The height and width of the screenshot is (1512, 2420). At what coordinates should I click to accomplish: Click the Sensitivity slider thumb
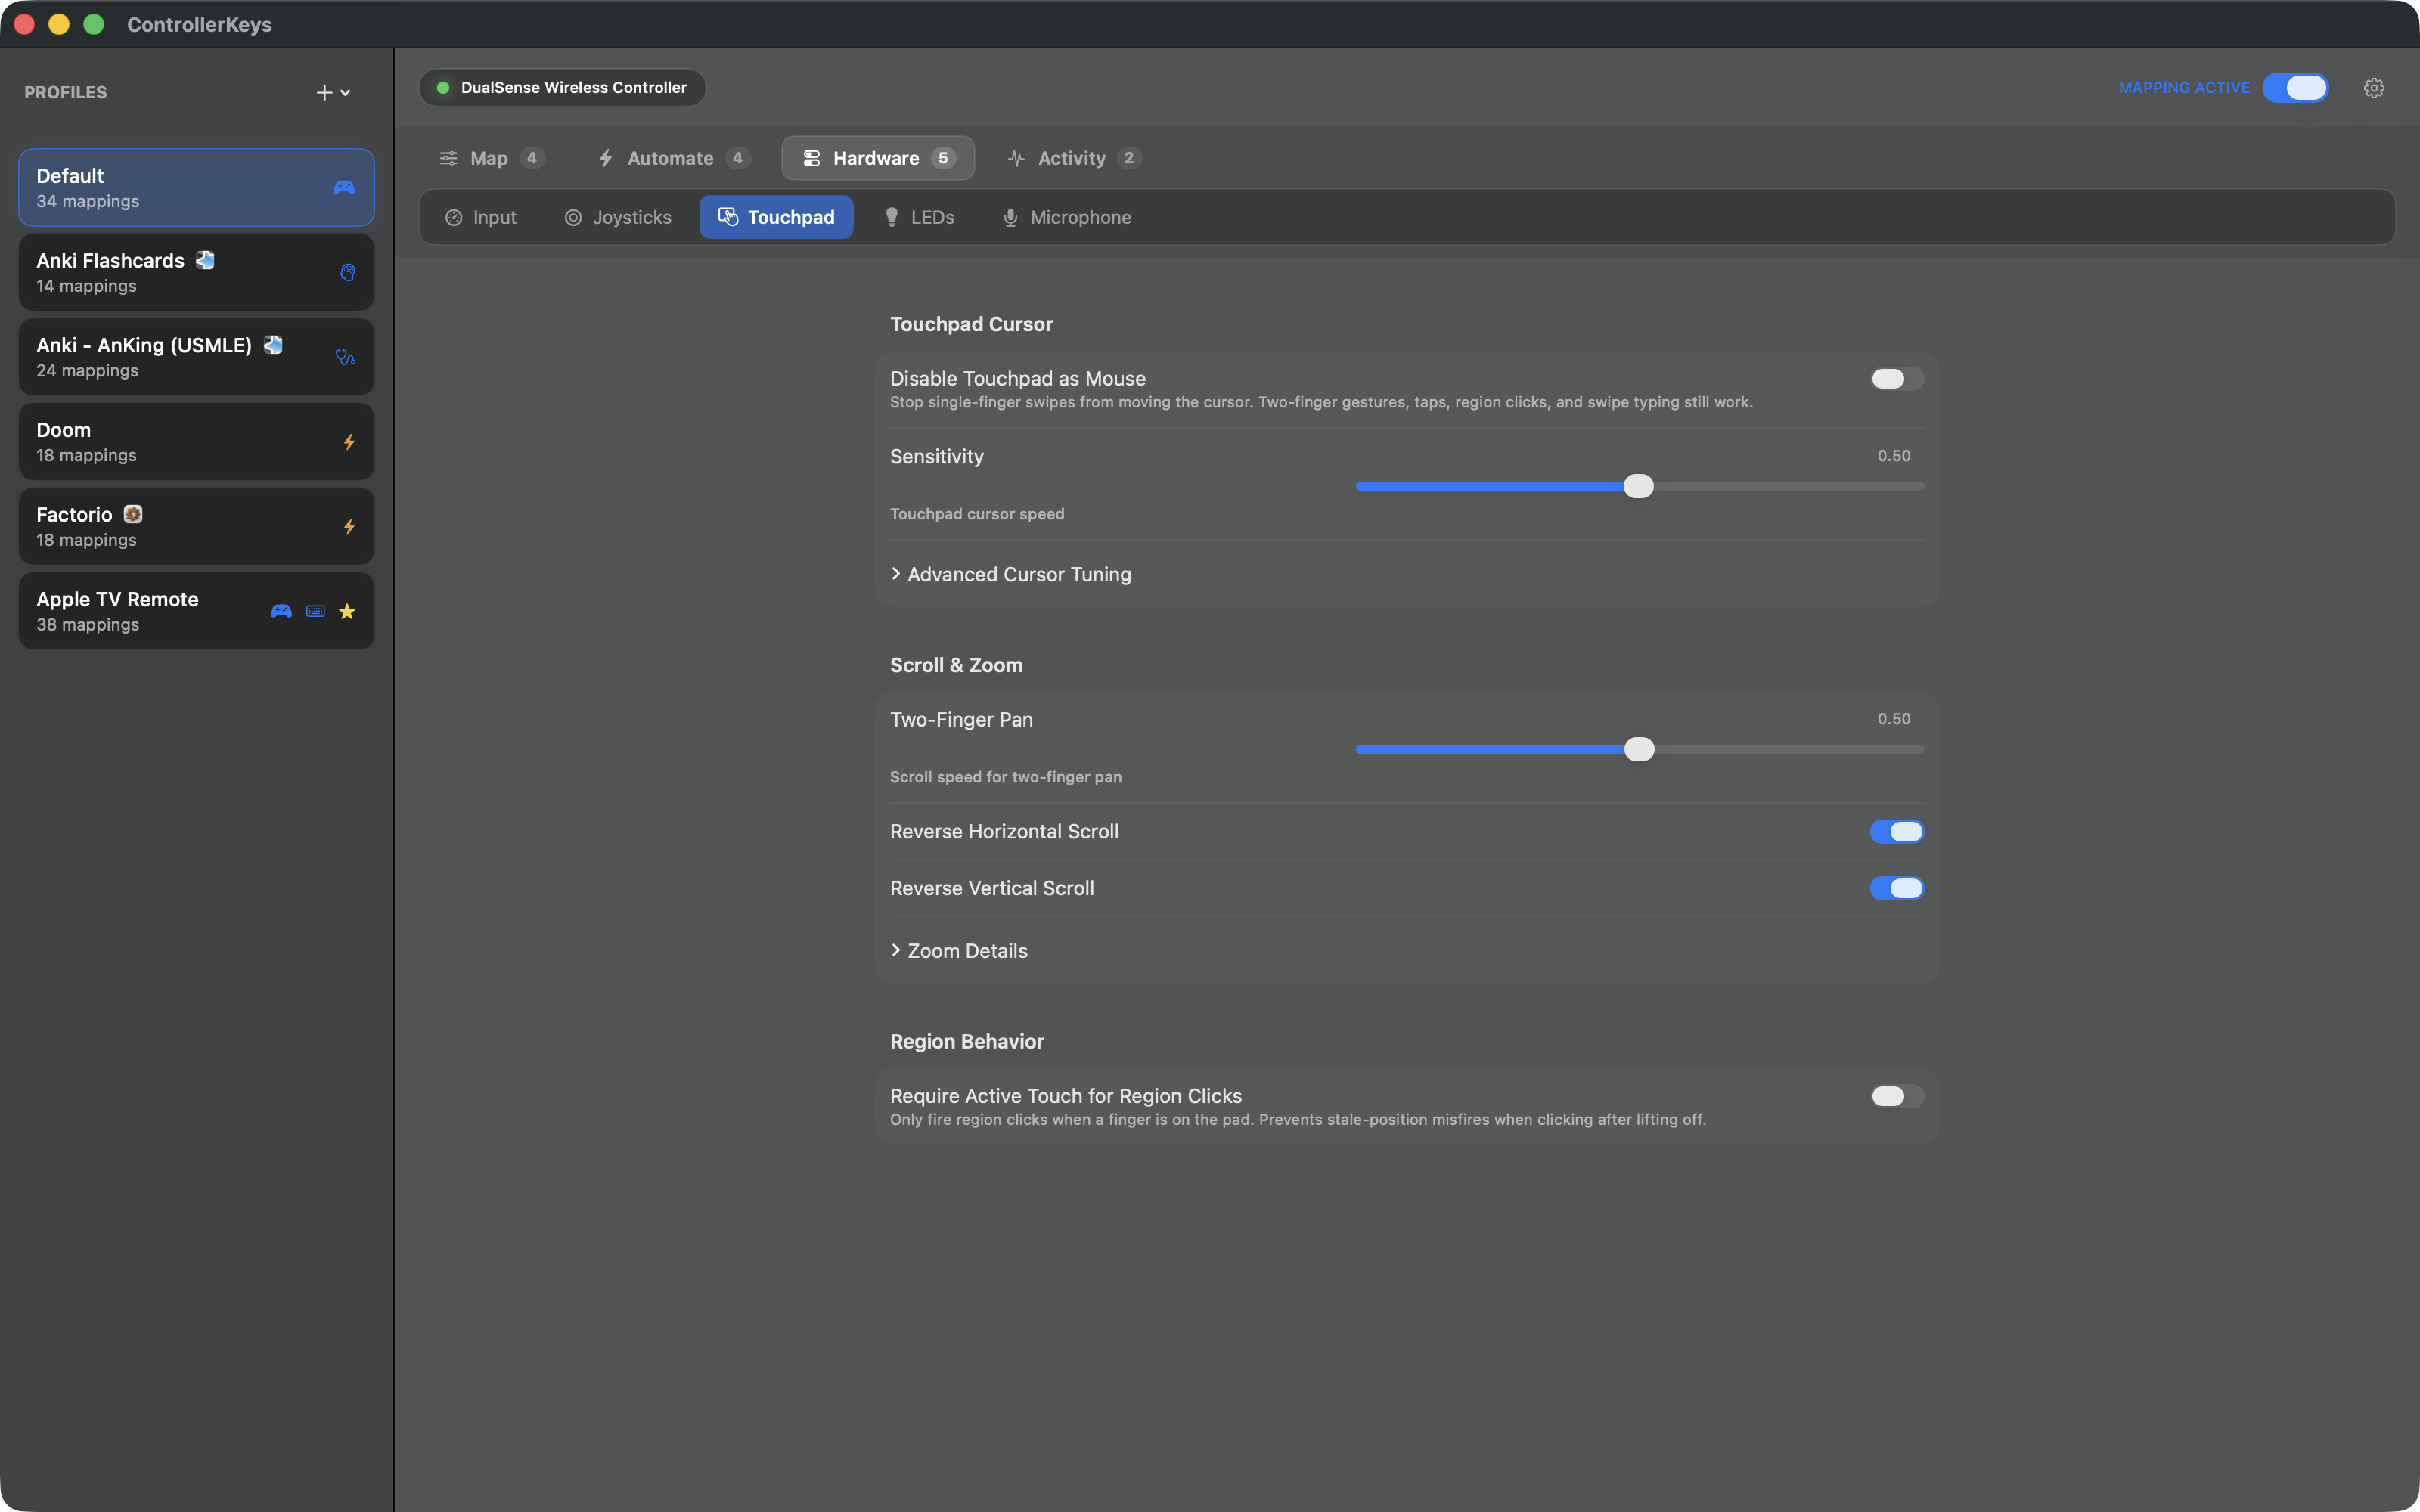[x=1638, y=486]
